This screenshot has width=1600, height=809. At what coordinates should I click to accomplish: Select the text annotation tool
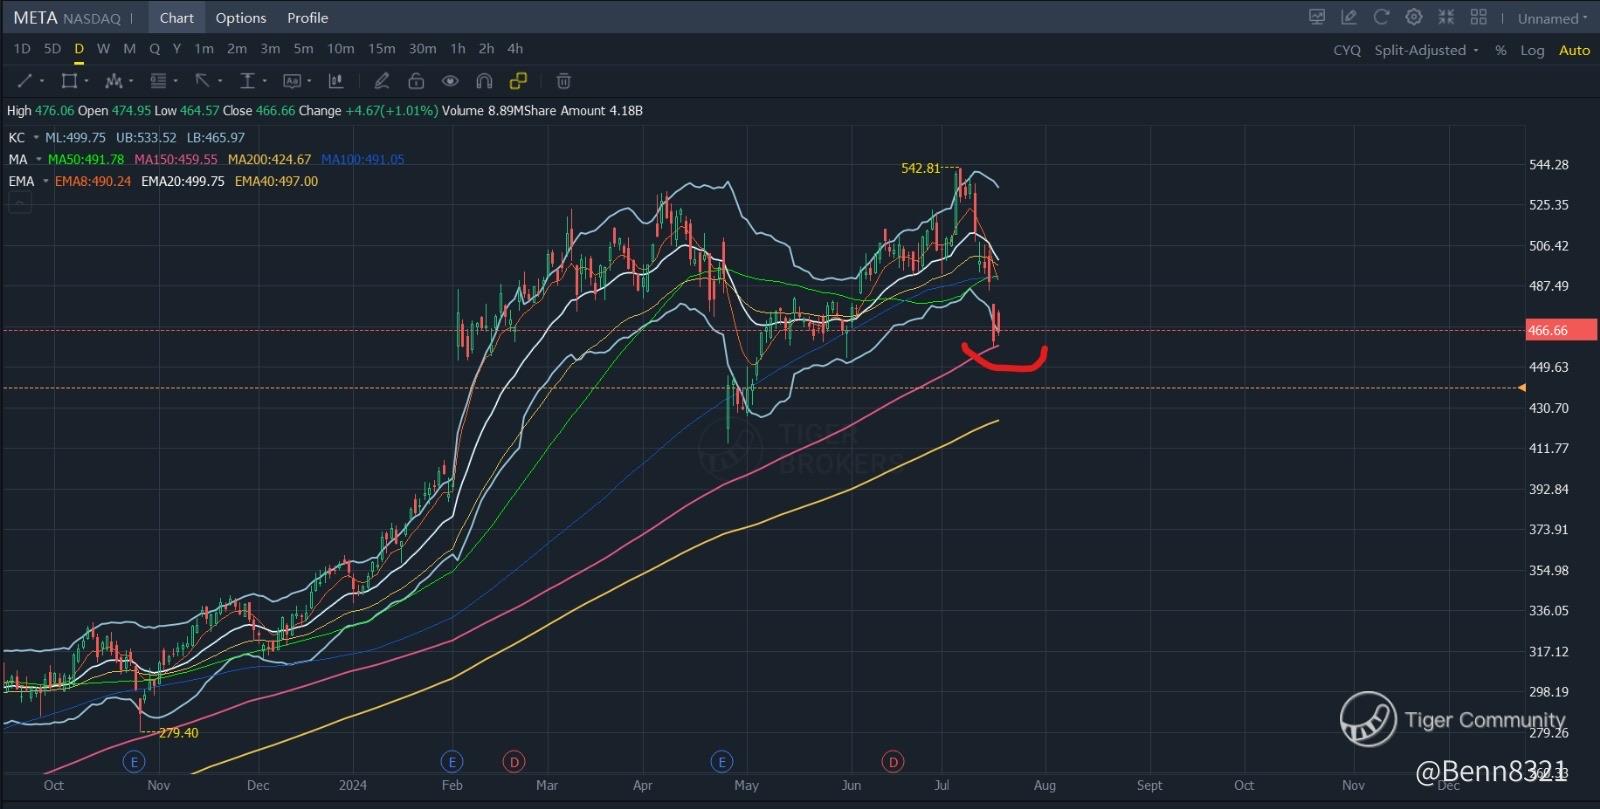(292, 81)
